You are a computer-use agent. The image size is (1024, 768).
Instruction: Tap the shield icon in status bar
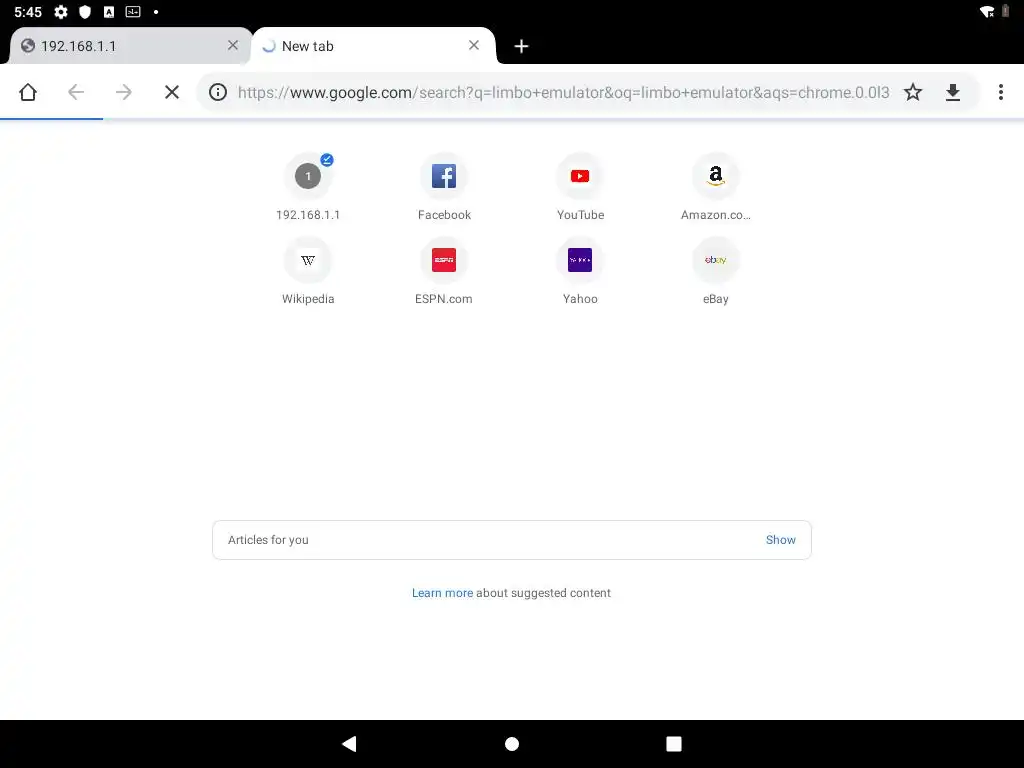85,12
